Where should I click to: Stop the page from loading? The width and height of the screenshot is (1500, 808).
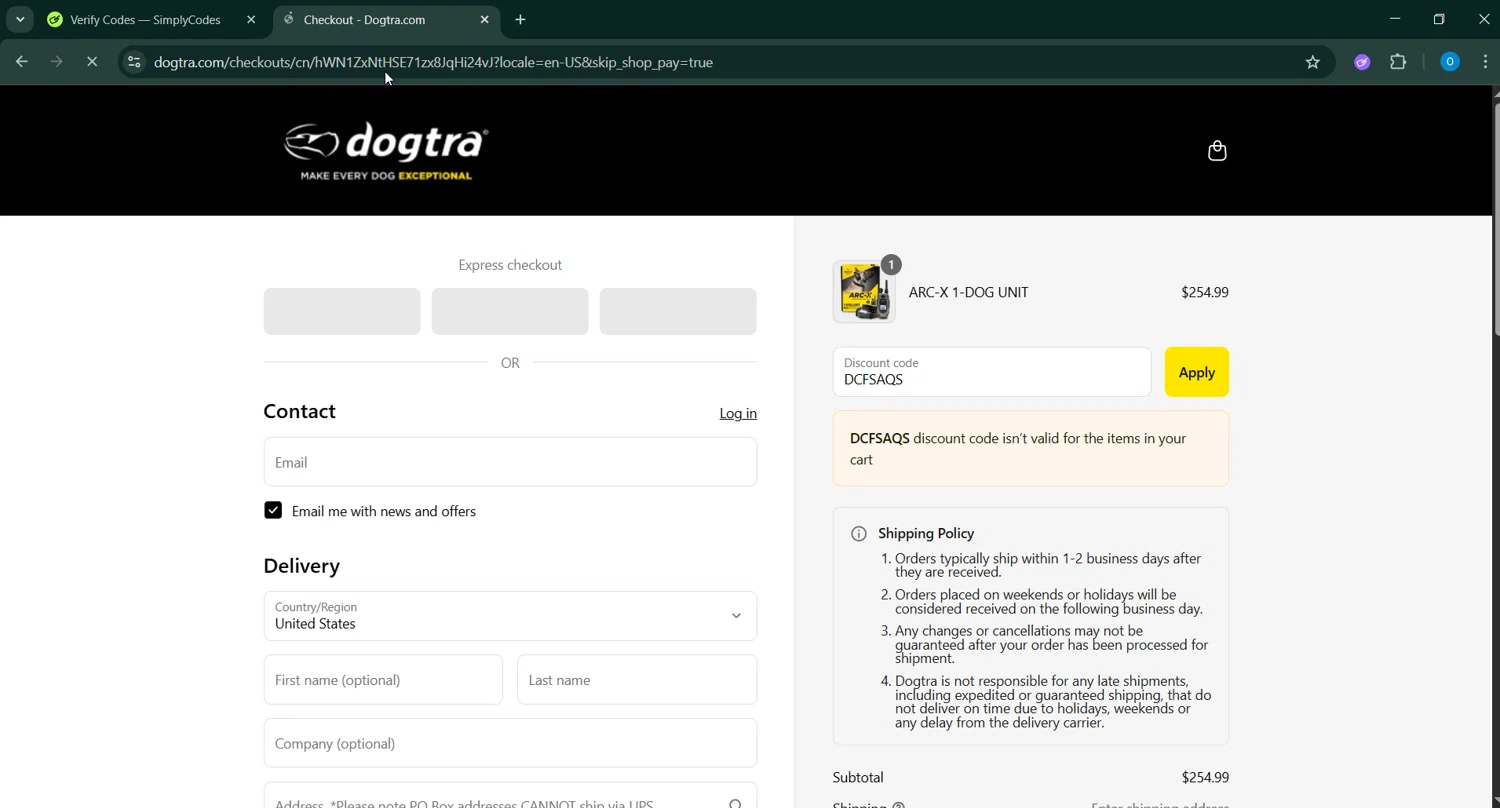click(x=92, y=62)
